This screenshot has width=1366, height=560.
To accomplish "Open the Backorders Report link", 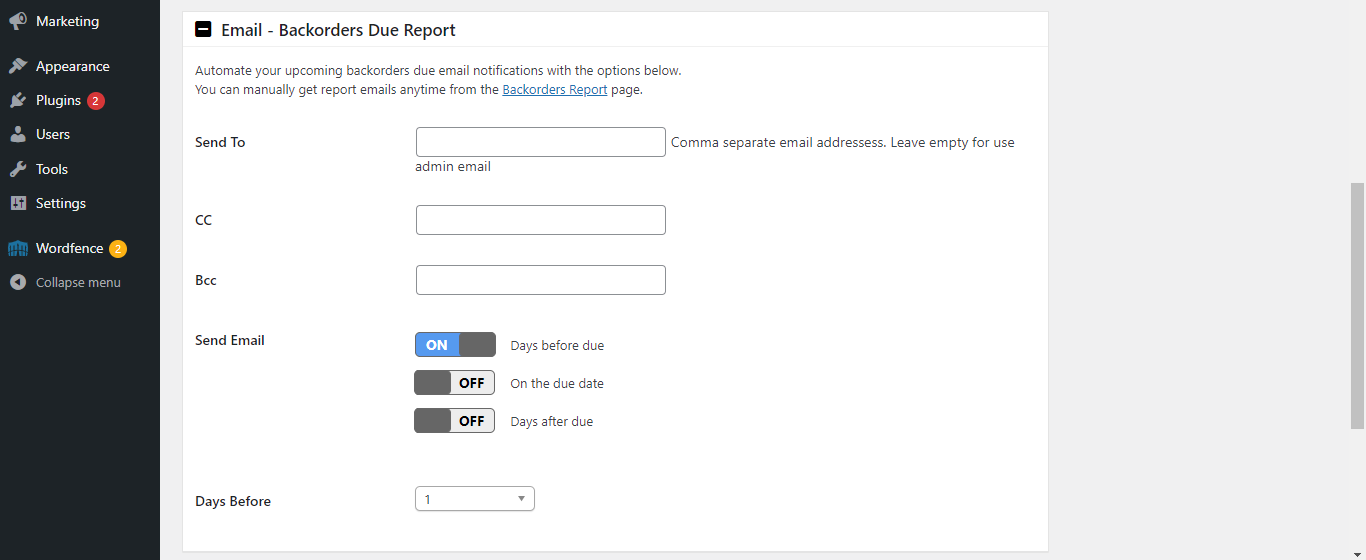I will (x=554, y=89).
